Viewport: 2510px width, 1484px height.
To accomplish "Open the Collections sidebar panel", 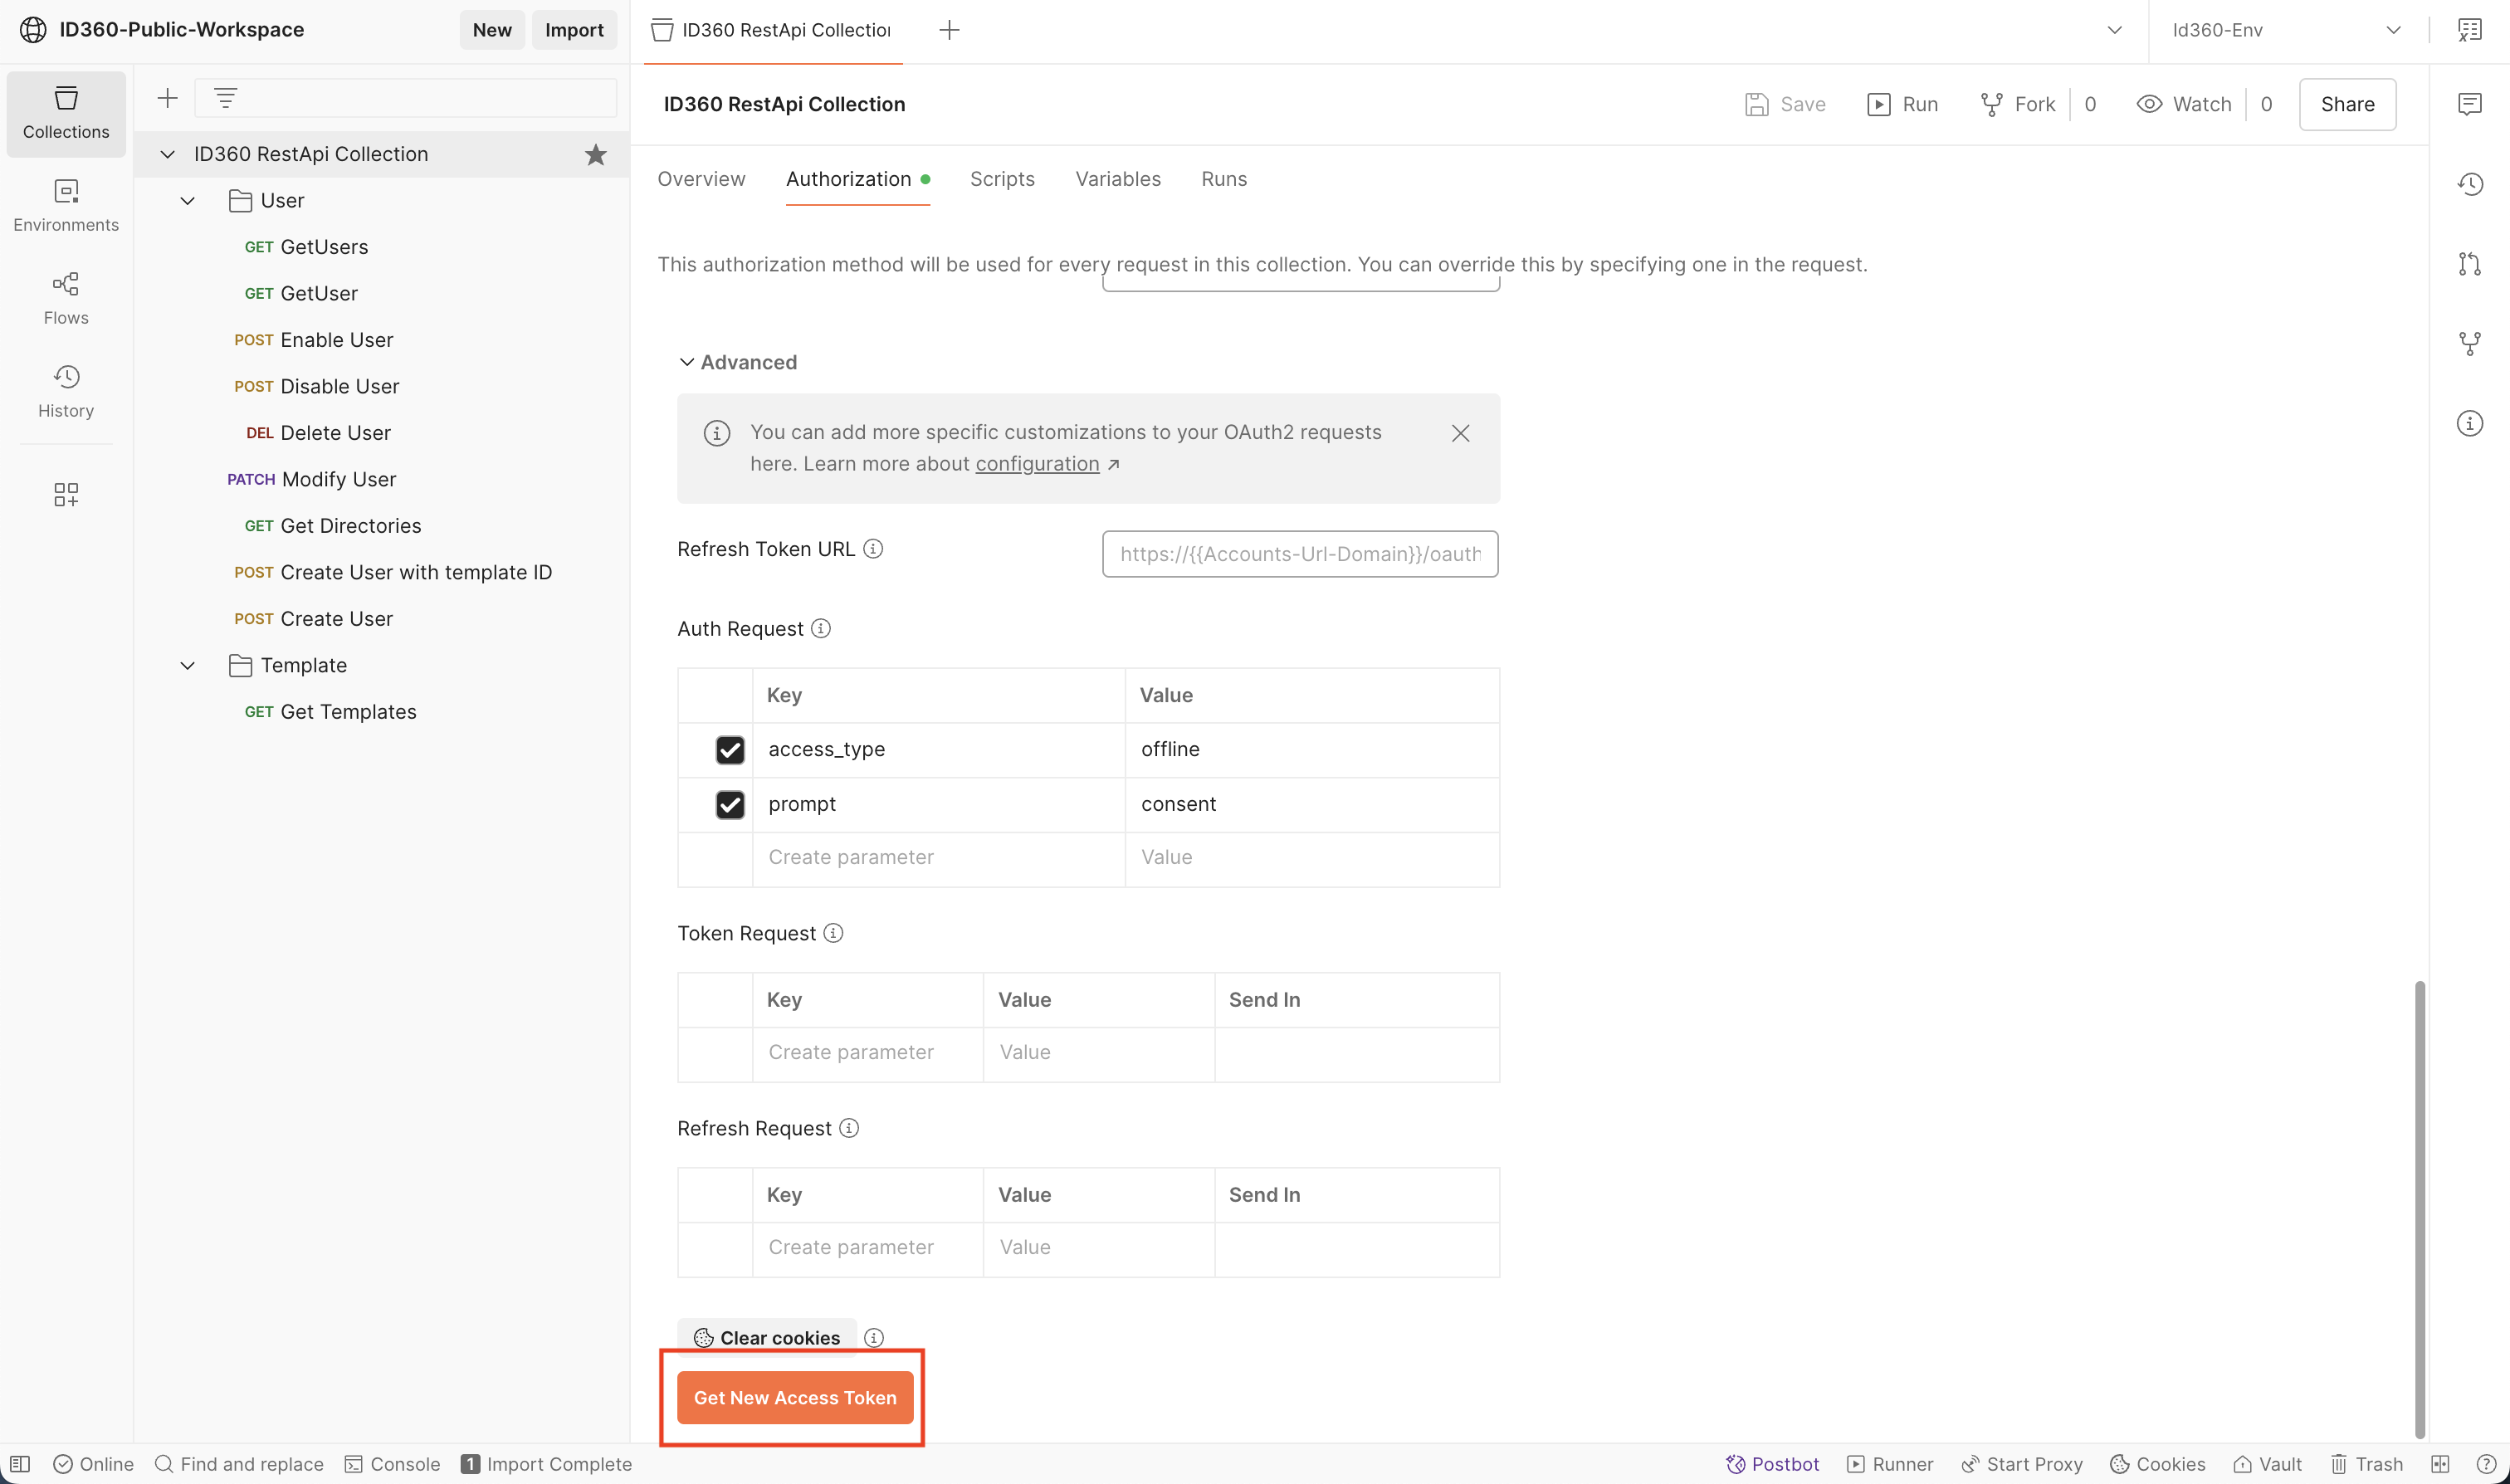I will (x=66, y=113).
